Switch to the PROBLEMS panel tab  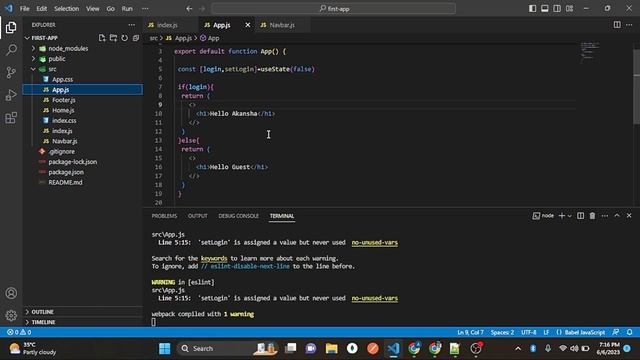(164, 216)
